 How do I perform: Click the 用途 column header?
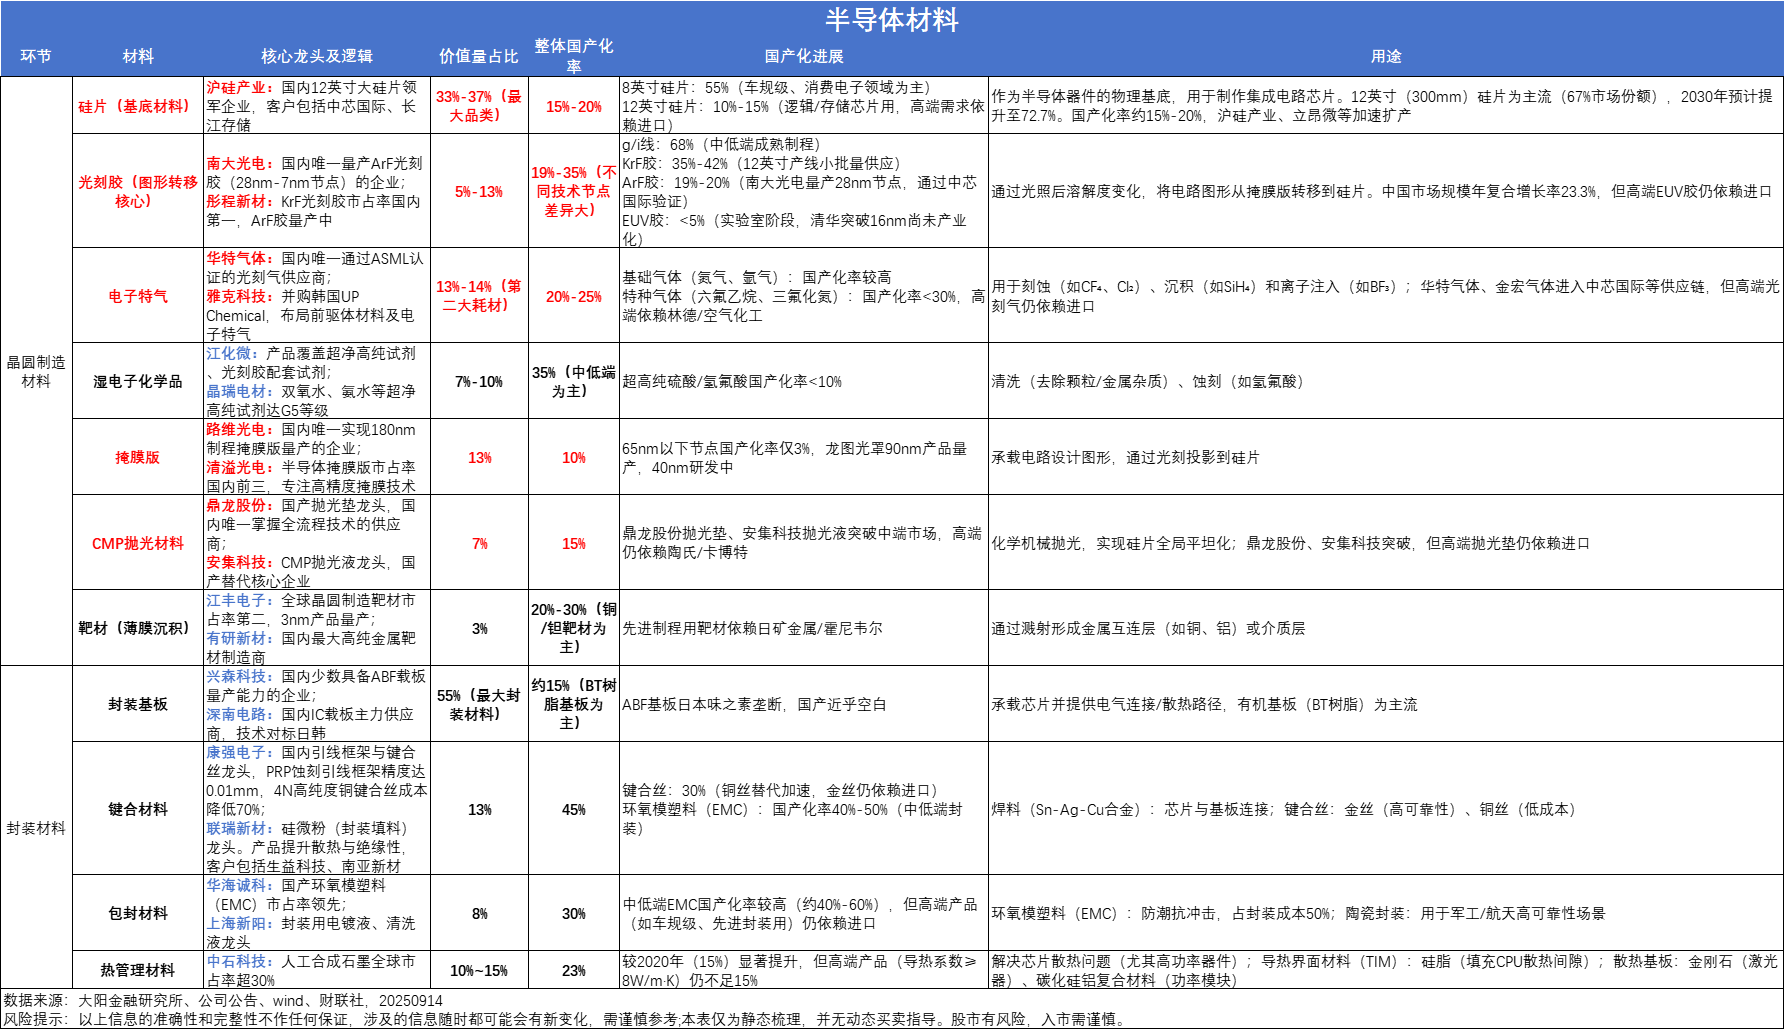point(1385,56)
